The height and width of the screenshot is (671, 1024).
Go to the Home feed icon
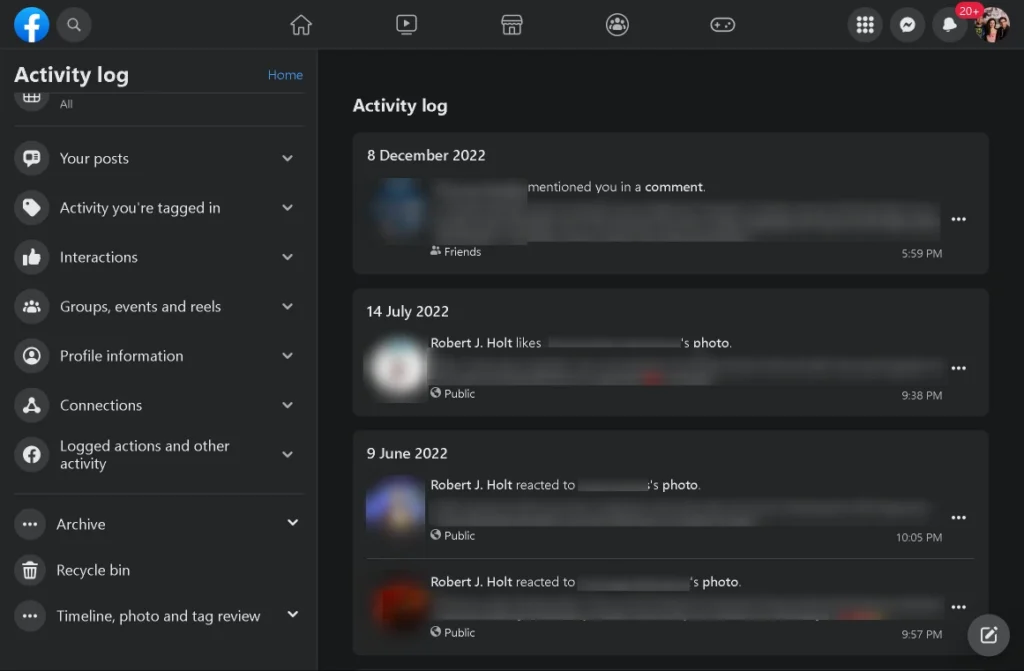(301, 25)
